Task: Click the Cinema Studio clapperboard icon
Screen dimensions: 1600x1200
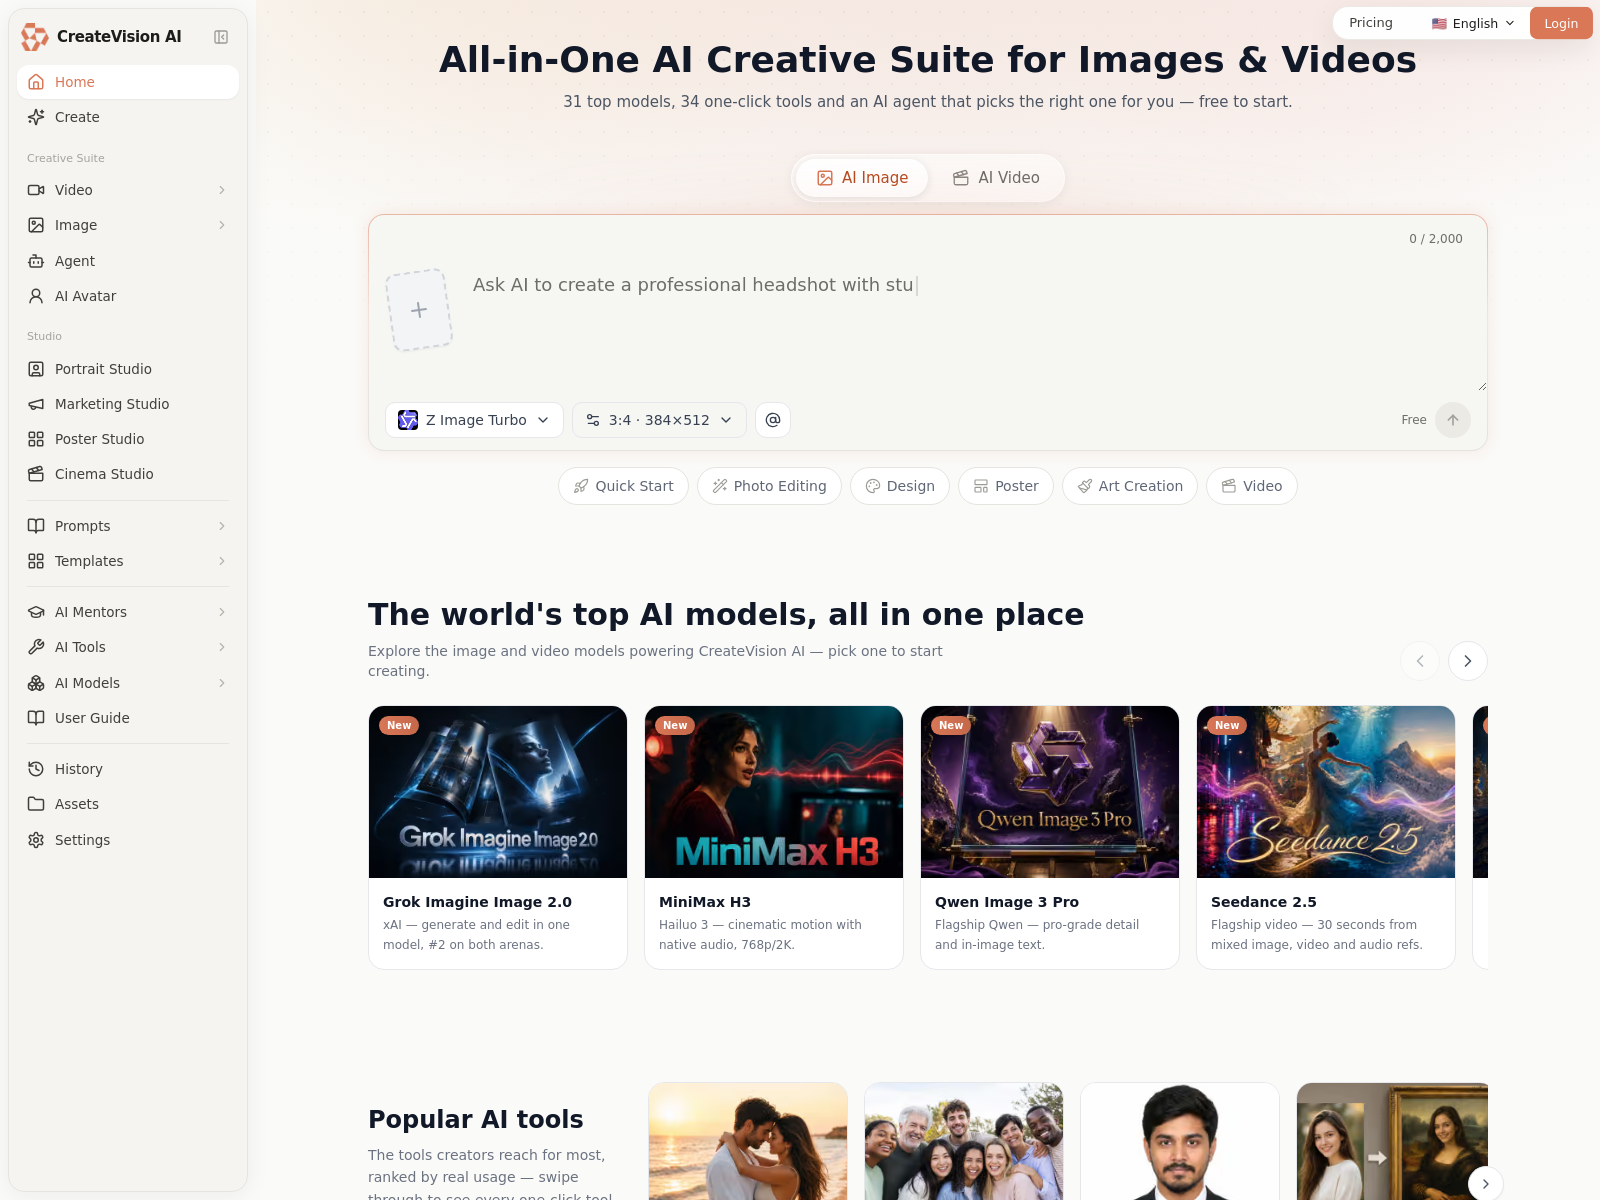Action: [x=36, y=474]
